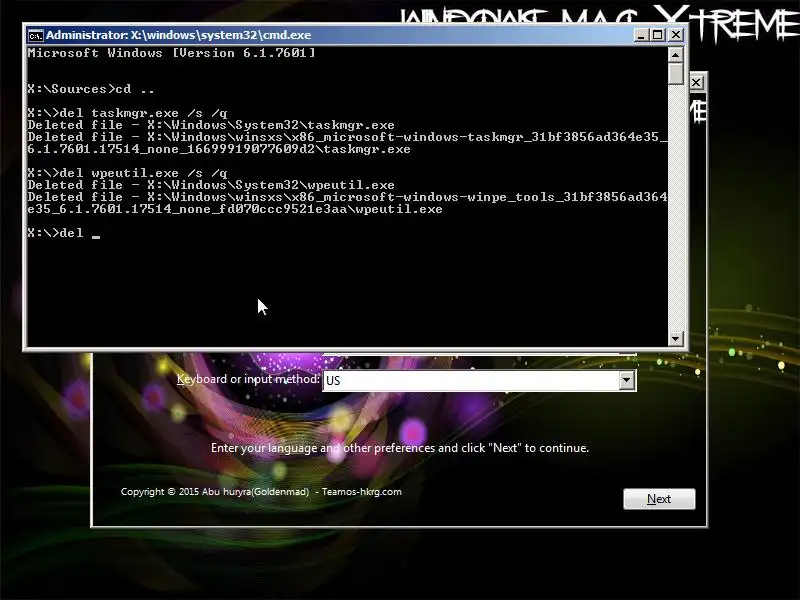Close the setup window behind the console
The width and height of the screenshot is (800, 600).
[x=697, y=83]
